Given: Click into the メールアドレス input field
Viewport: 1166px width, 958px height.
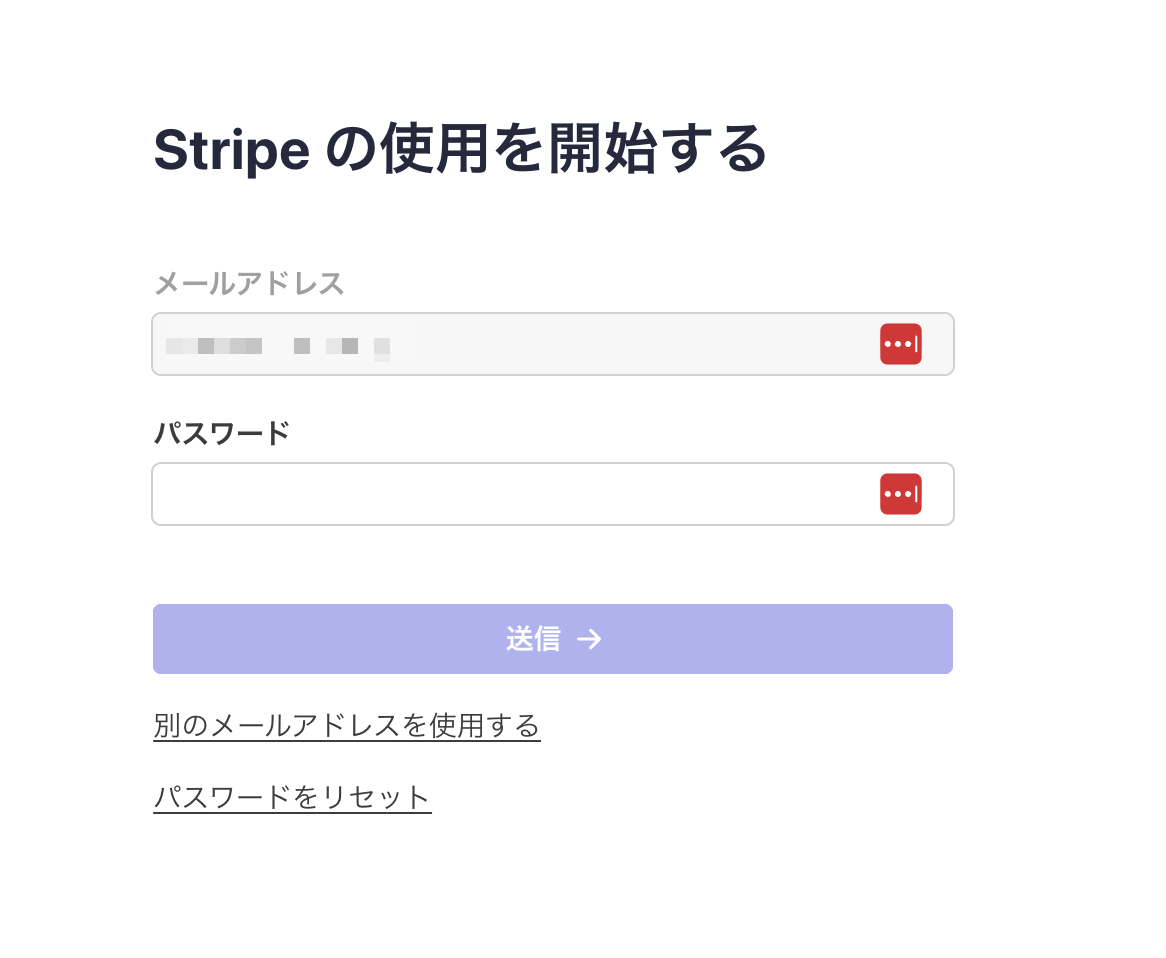Looking at the screenshot, I should [x=600, y=344].
